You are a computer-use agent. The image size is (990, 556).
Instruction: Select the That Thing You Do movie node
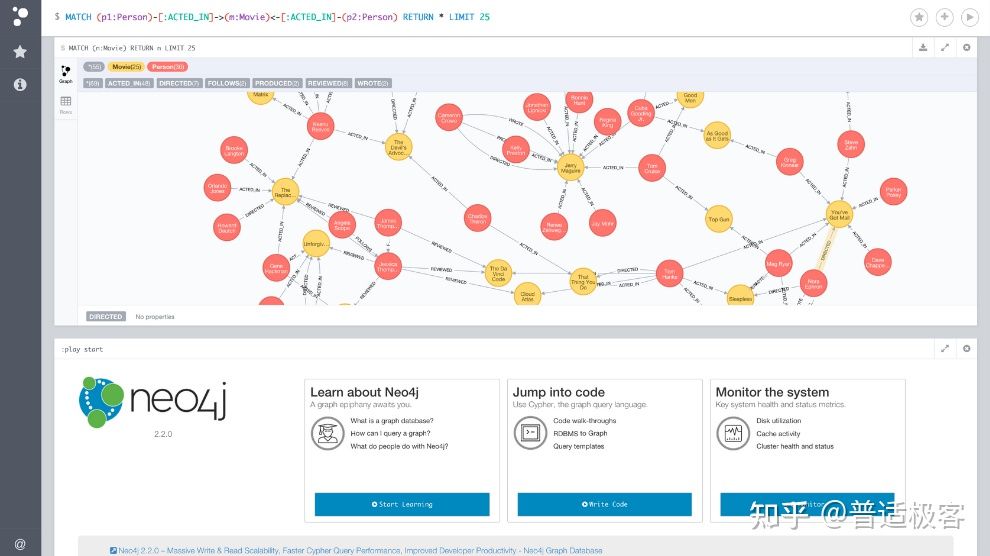(583, 281)
